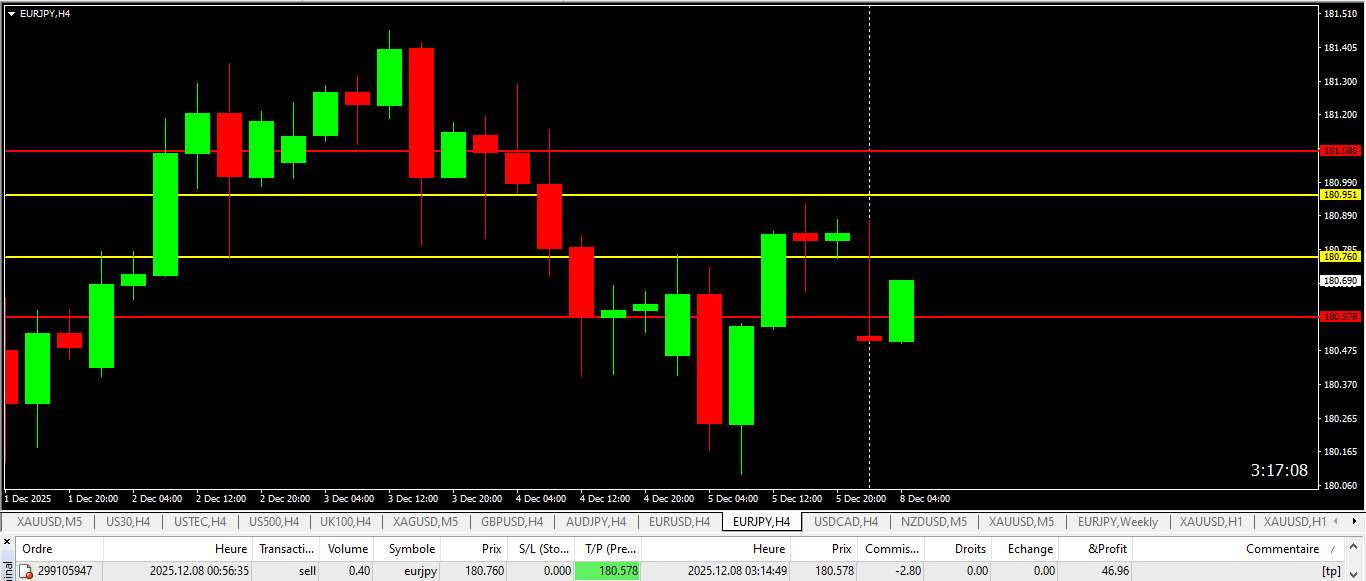Select the US500,H4 chart tab
Screen dimensions: 1366x581
273,522
